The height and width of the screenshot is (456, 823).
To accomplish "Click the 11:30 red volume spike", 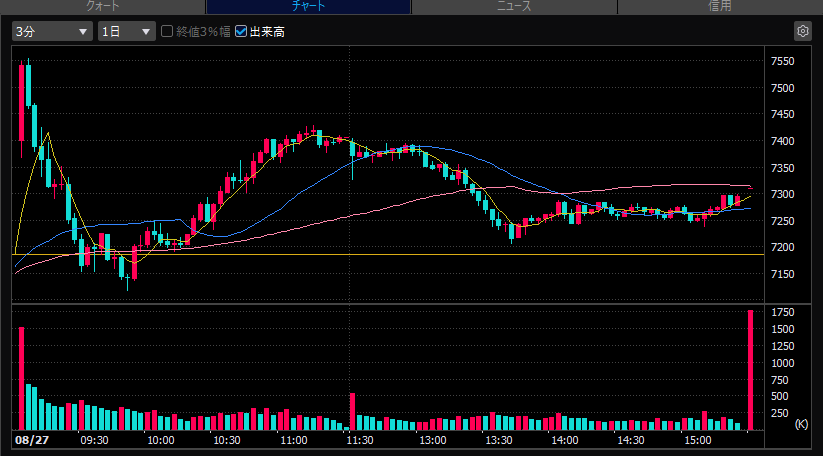I will (x=353, y=412).
